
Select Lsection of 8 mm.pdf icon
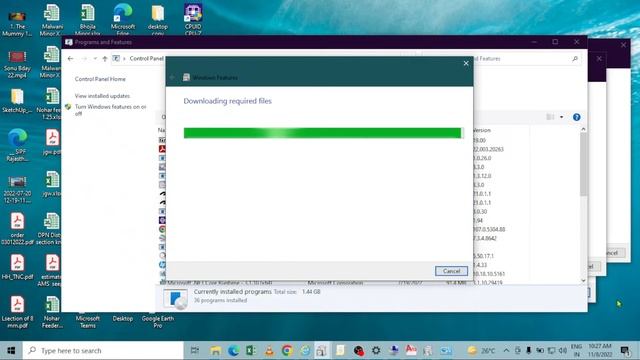[x=17, y=312]
